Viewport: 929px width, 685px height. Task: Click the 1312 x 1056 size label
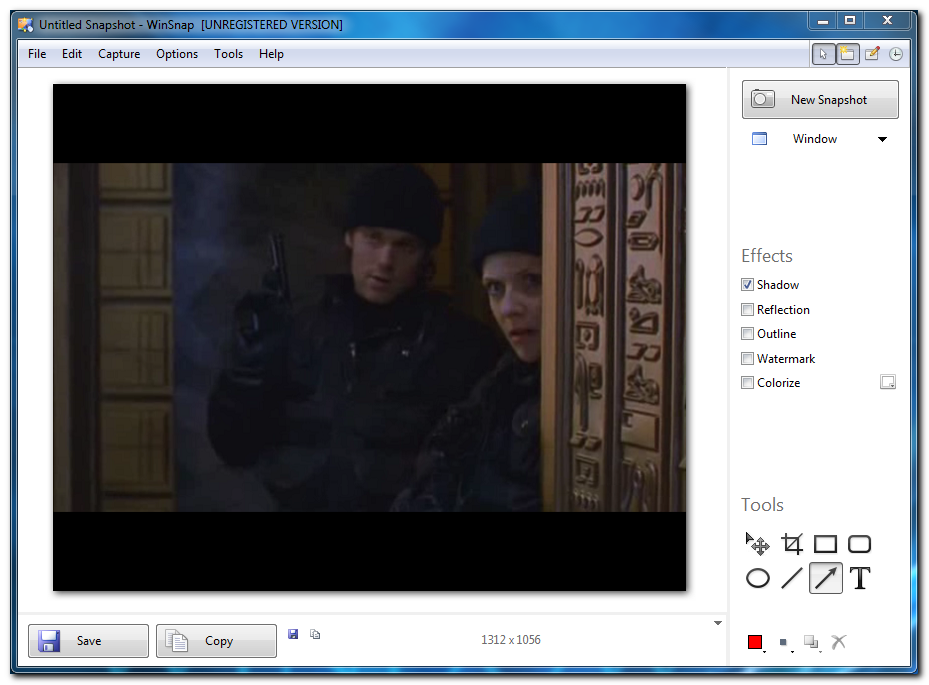(511, 640)
